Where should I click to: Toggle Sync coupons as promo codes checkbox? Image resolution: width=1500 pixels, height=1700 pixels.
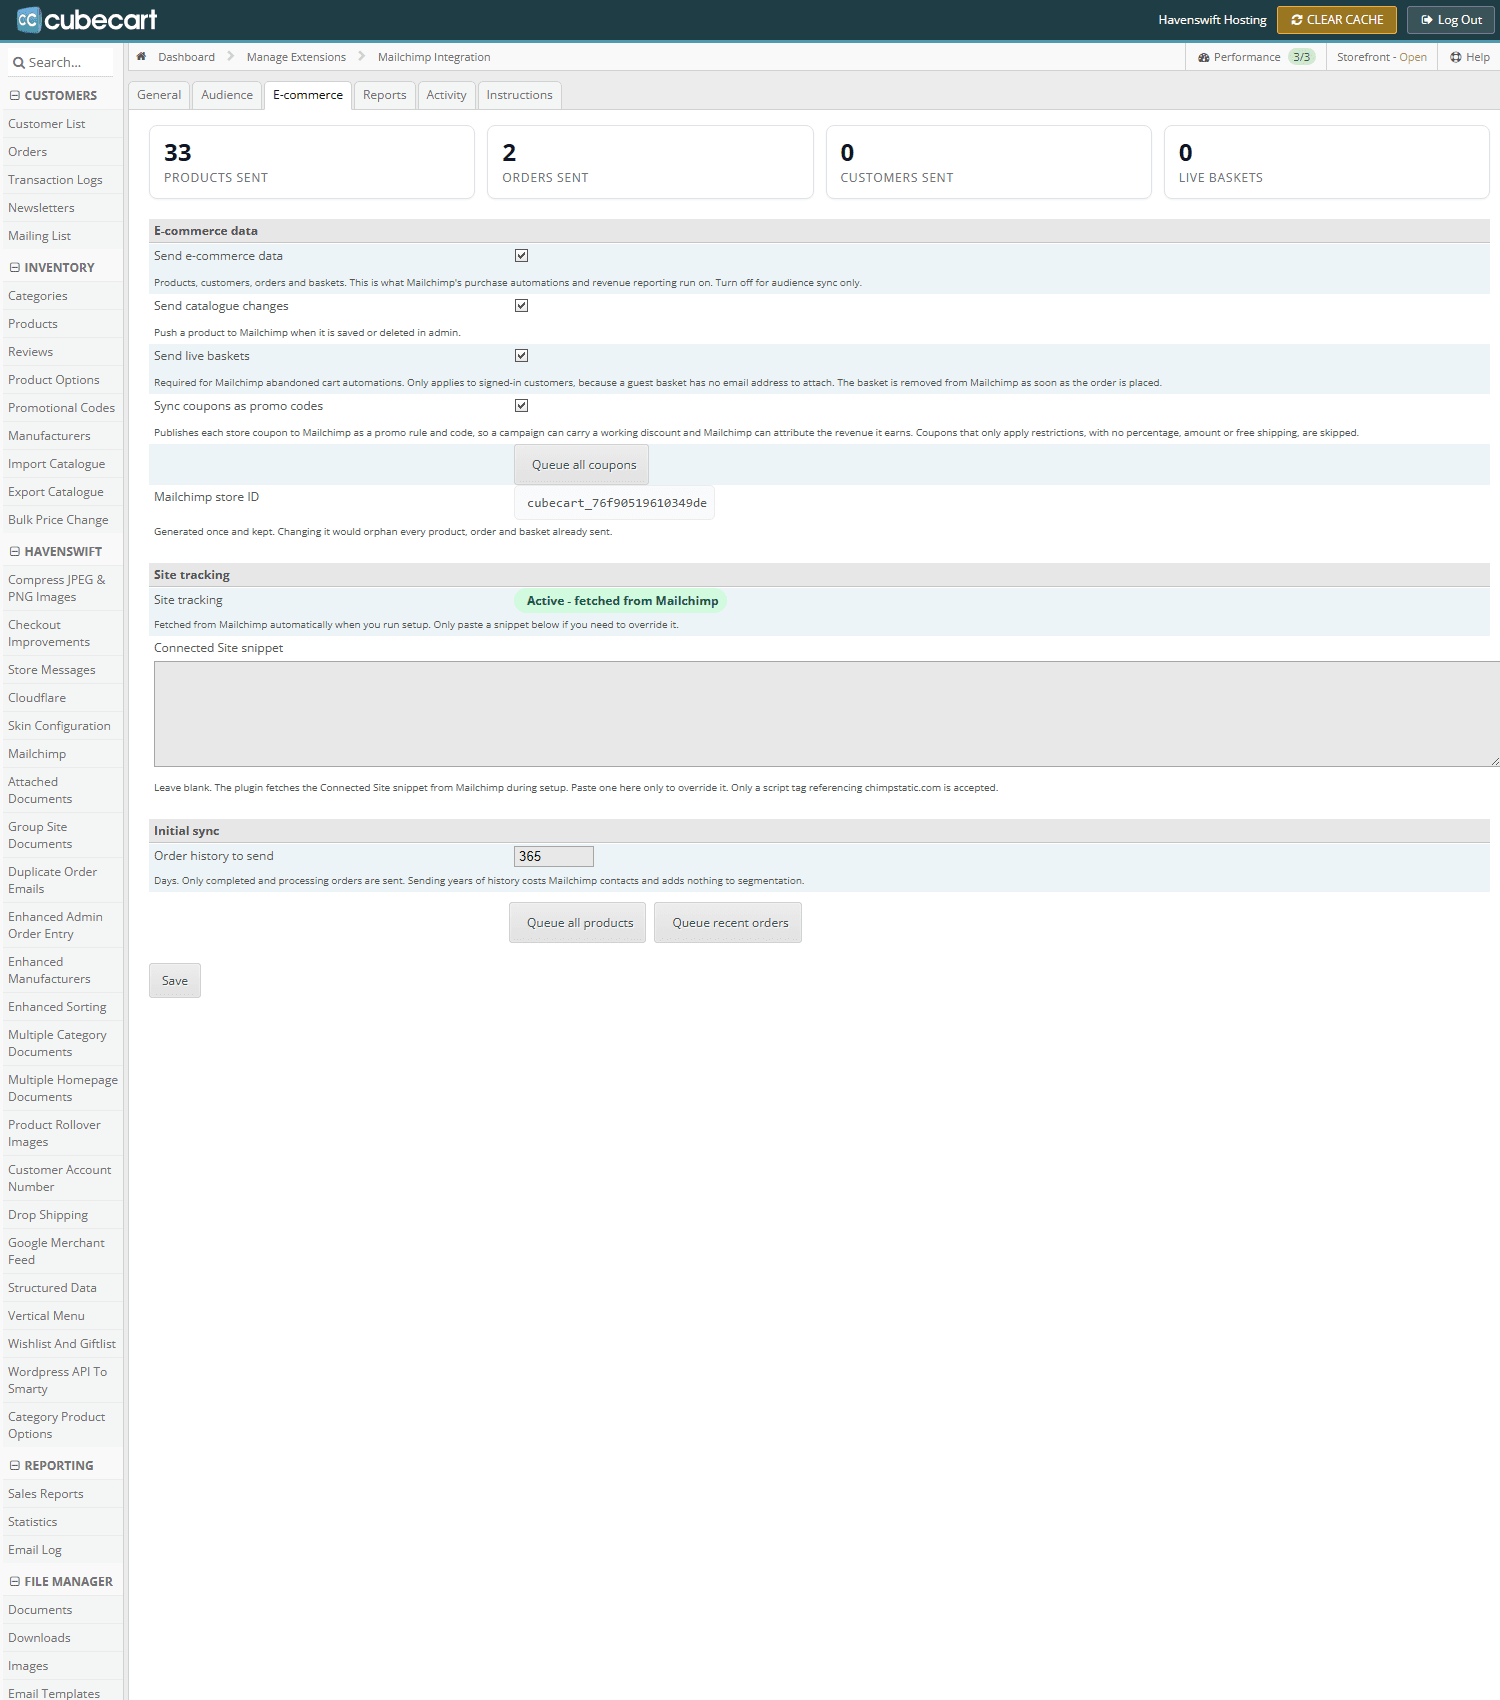click(521, 406)
